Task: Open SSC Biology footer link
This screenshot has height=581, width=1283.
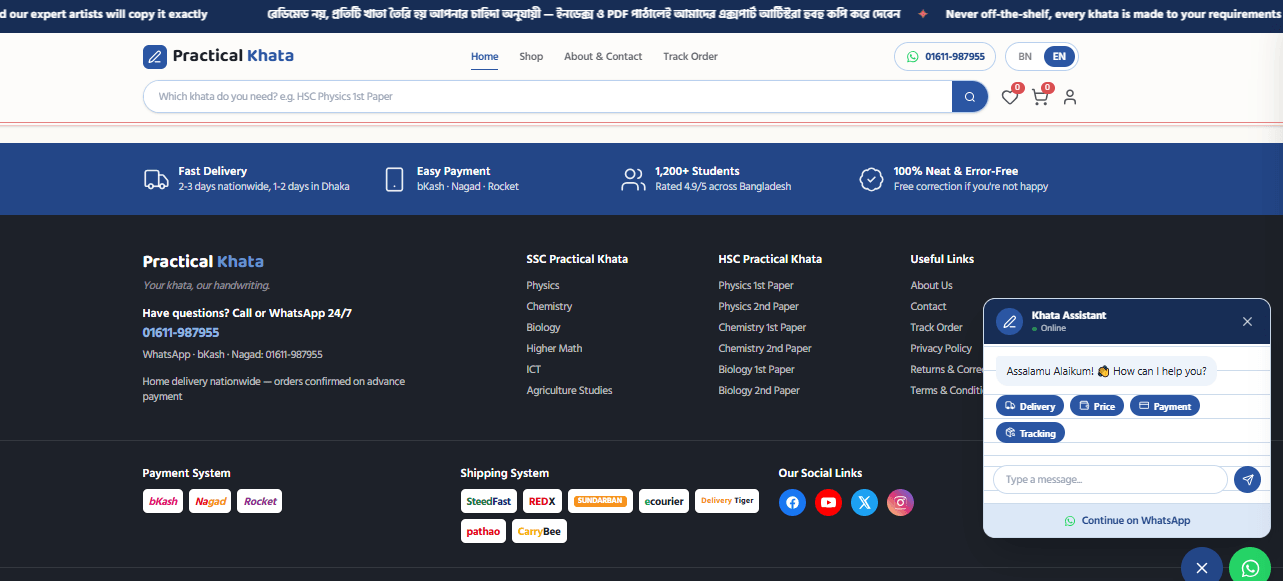Action: point(543,328)
